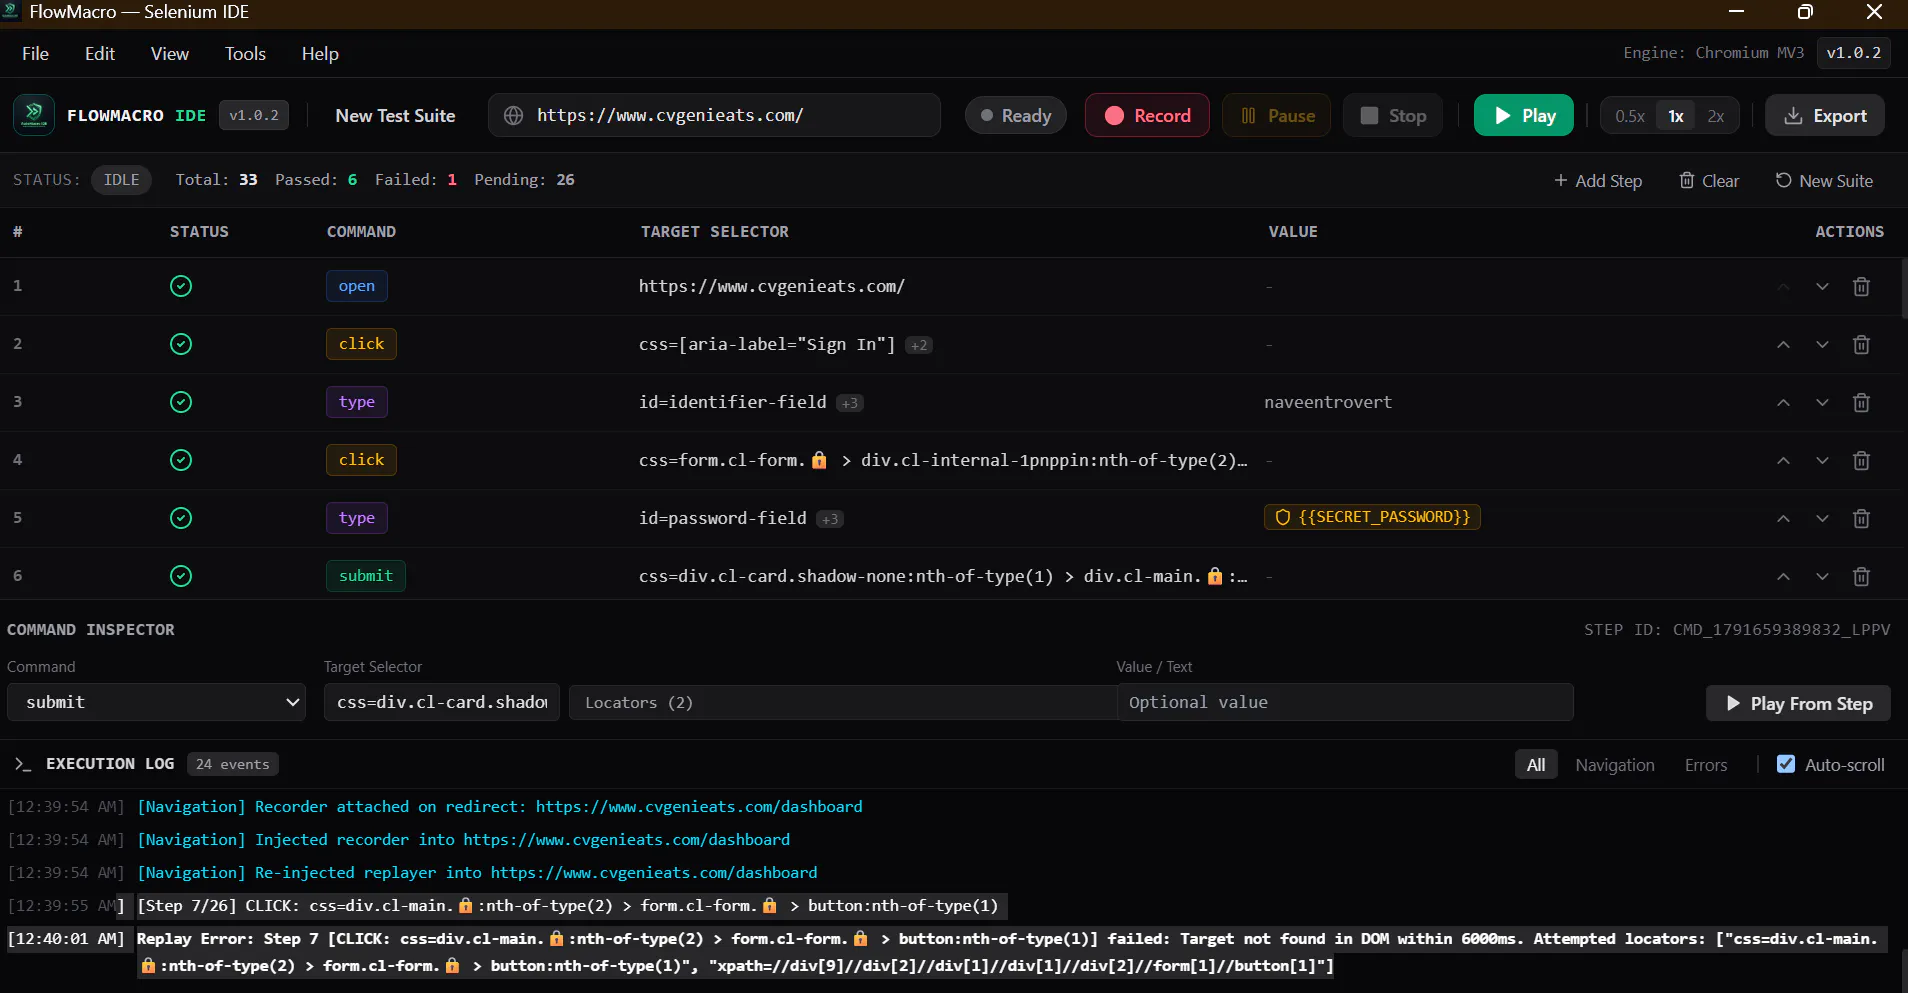
Task: Open the File menu
Action: coord(35,54)
